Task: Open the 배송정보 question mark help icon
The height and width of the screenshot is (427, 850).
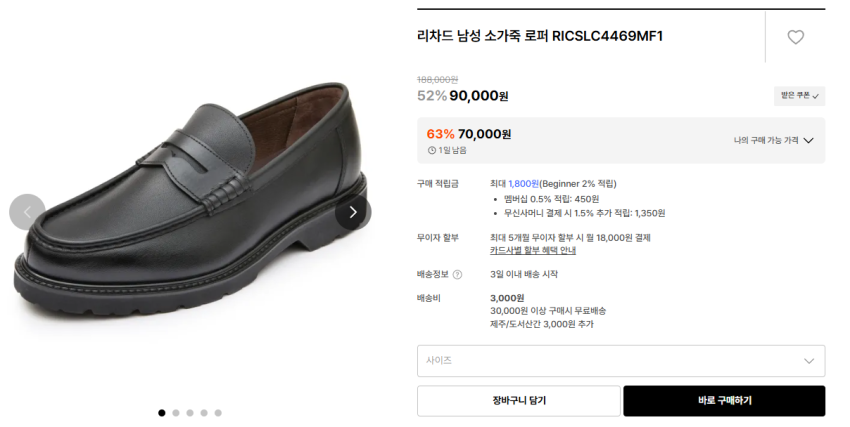Action: [x=458, y=275]
